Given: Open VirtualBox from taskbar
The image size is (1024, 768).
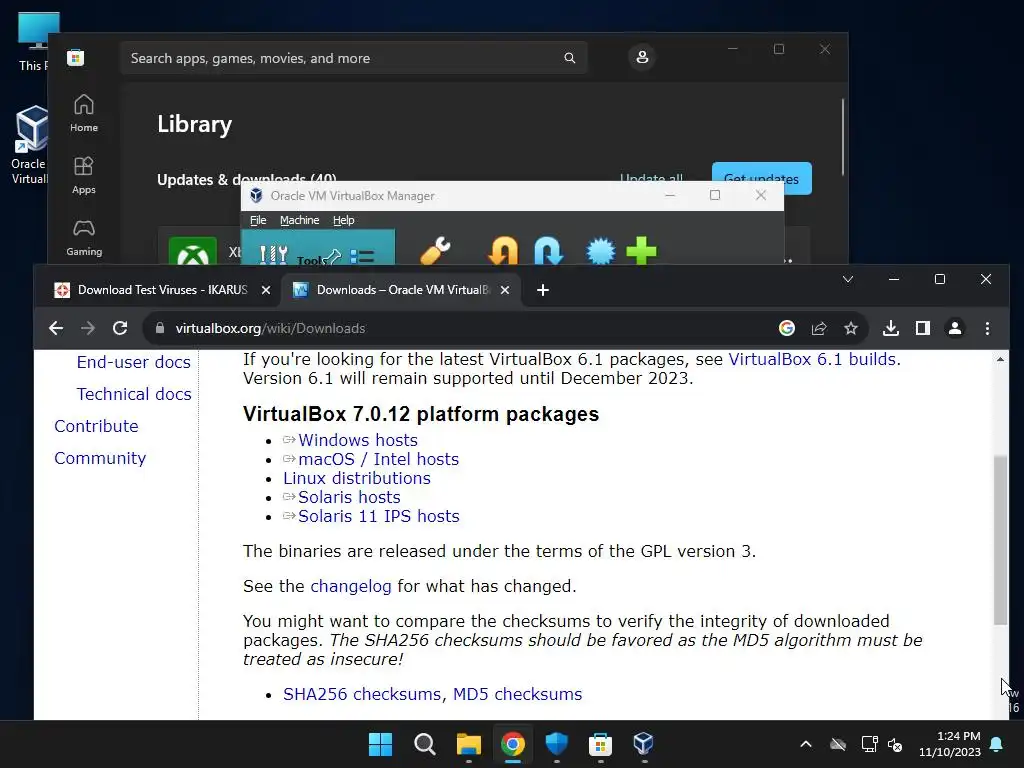Looking at the screenshot, I should (644, 744).
